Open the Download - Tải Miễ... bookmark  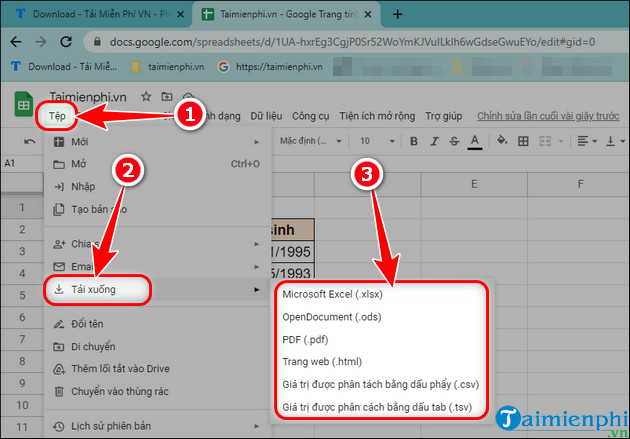click(x=64, y=67)
